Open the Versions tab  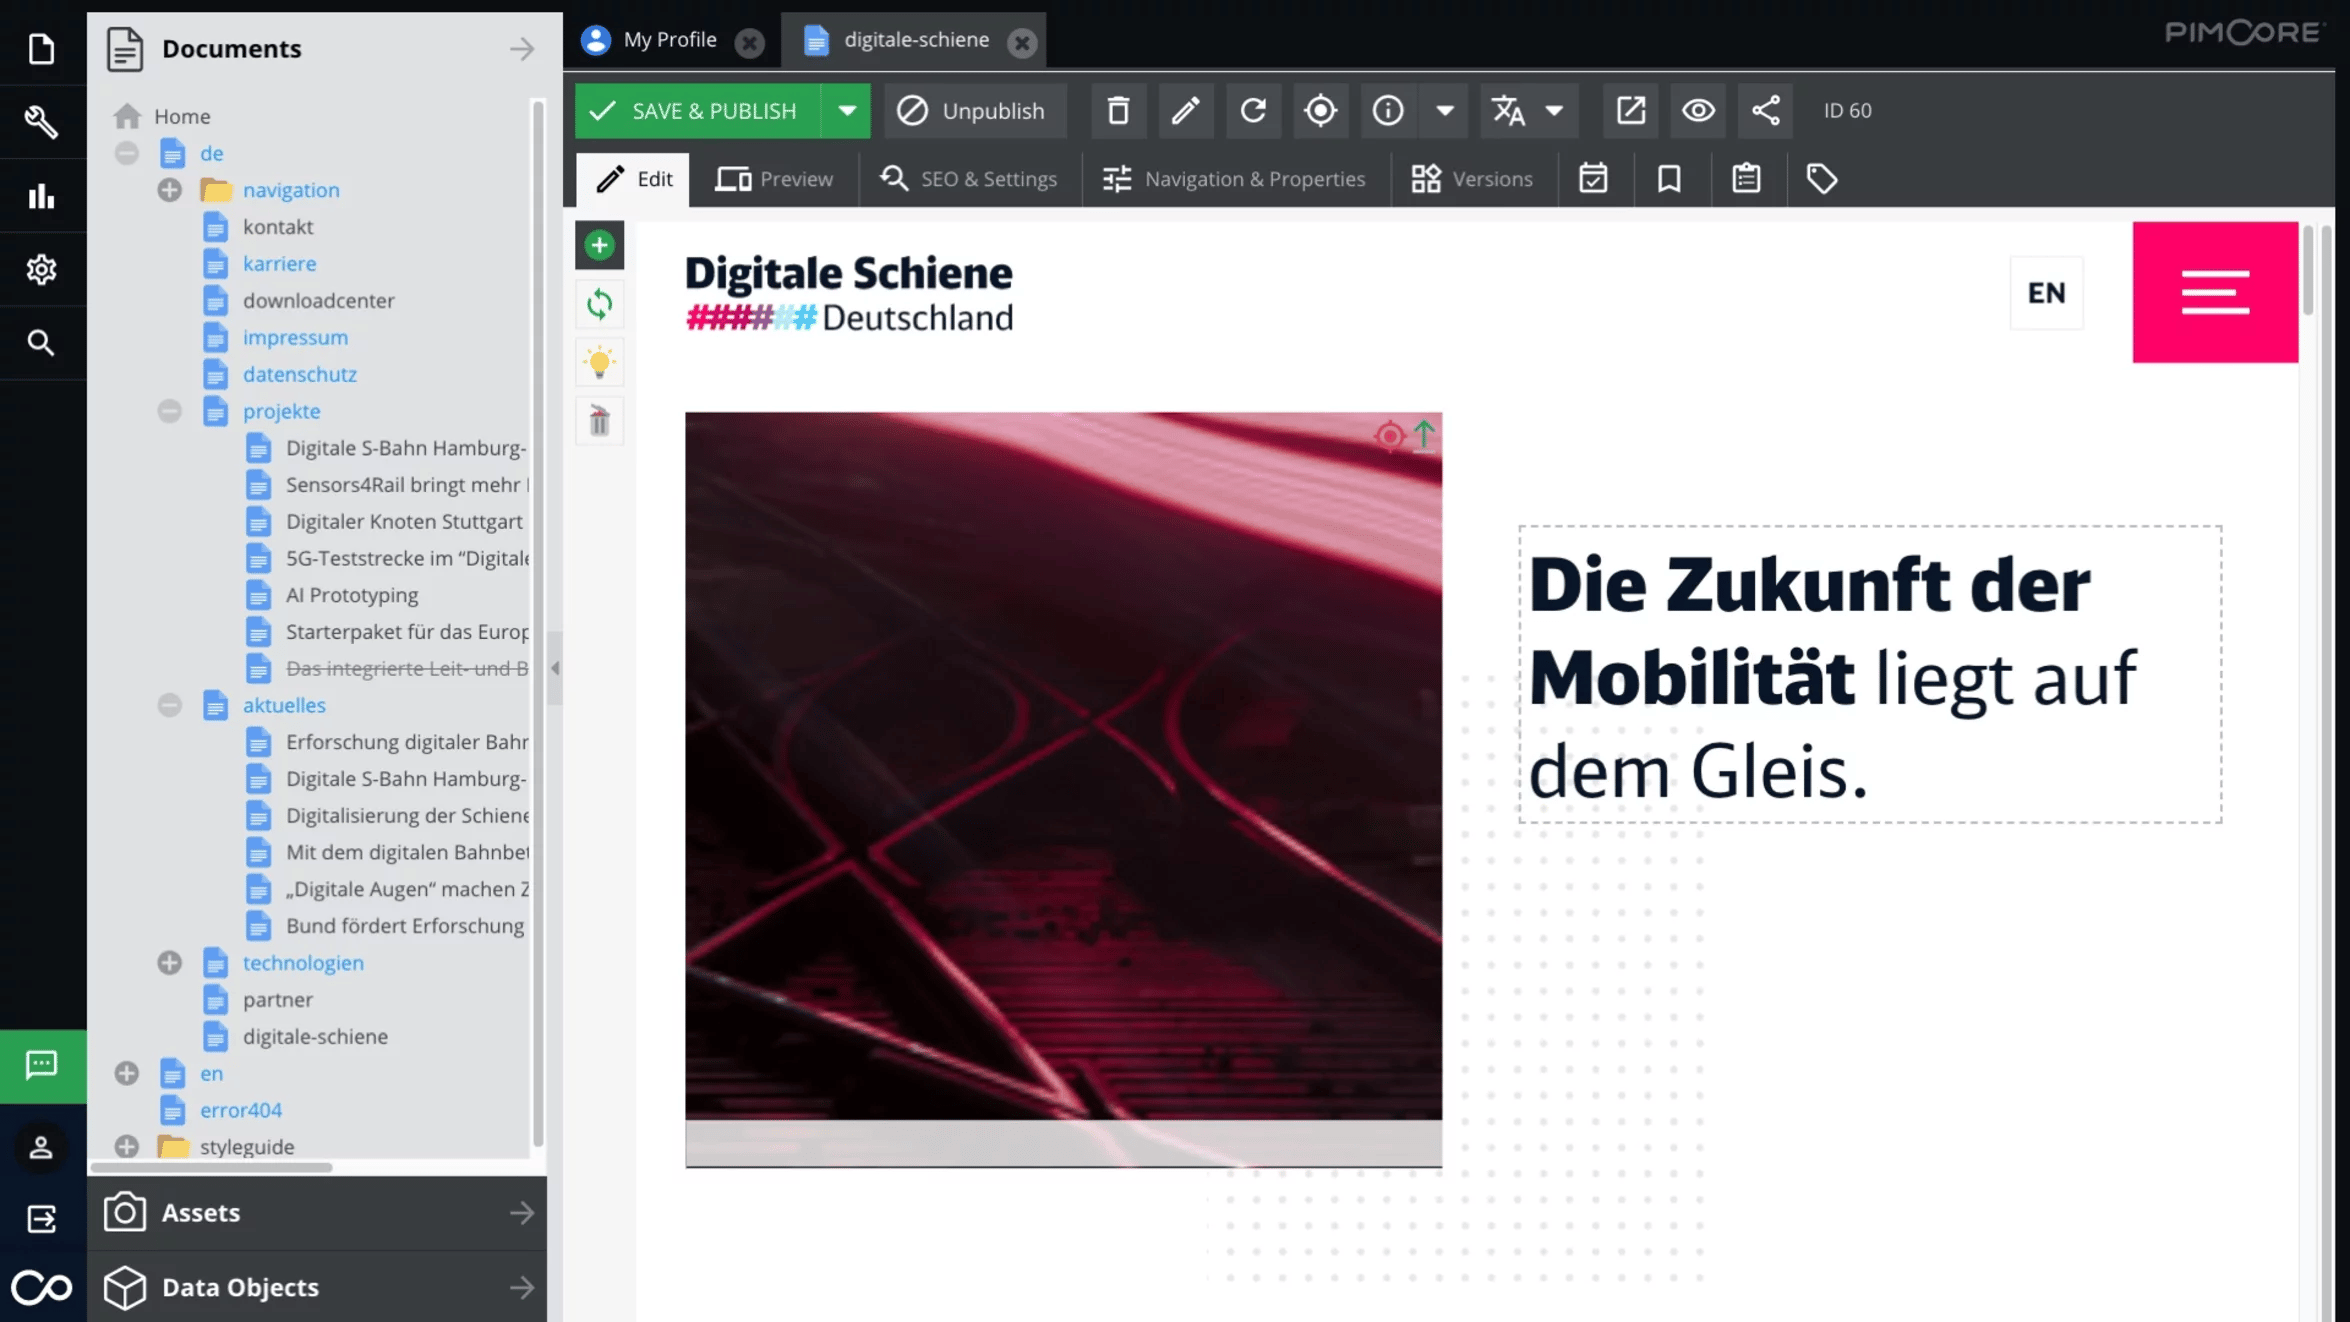[x=1471, y=179]
